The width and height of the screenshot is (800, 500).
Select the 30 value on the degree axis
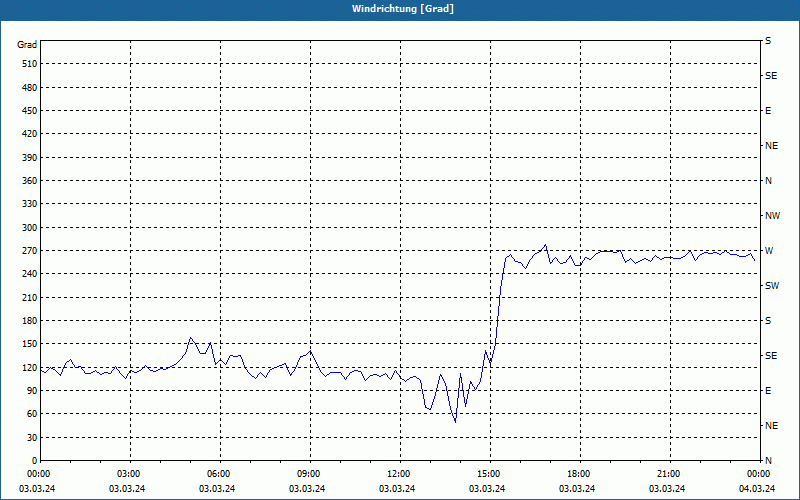coord(32,437)
